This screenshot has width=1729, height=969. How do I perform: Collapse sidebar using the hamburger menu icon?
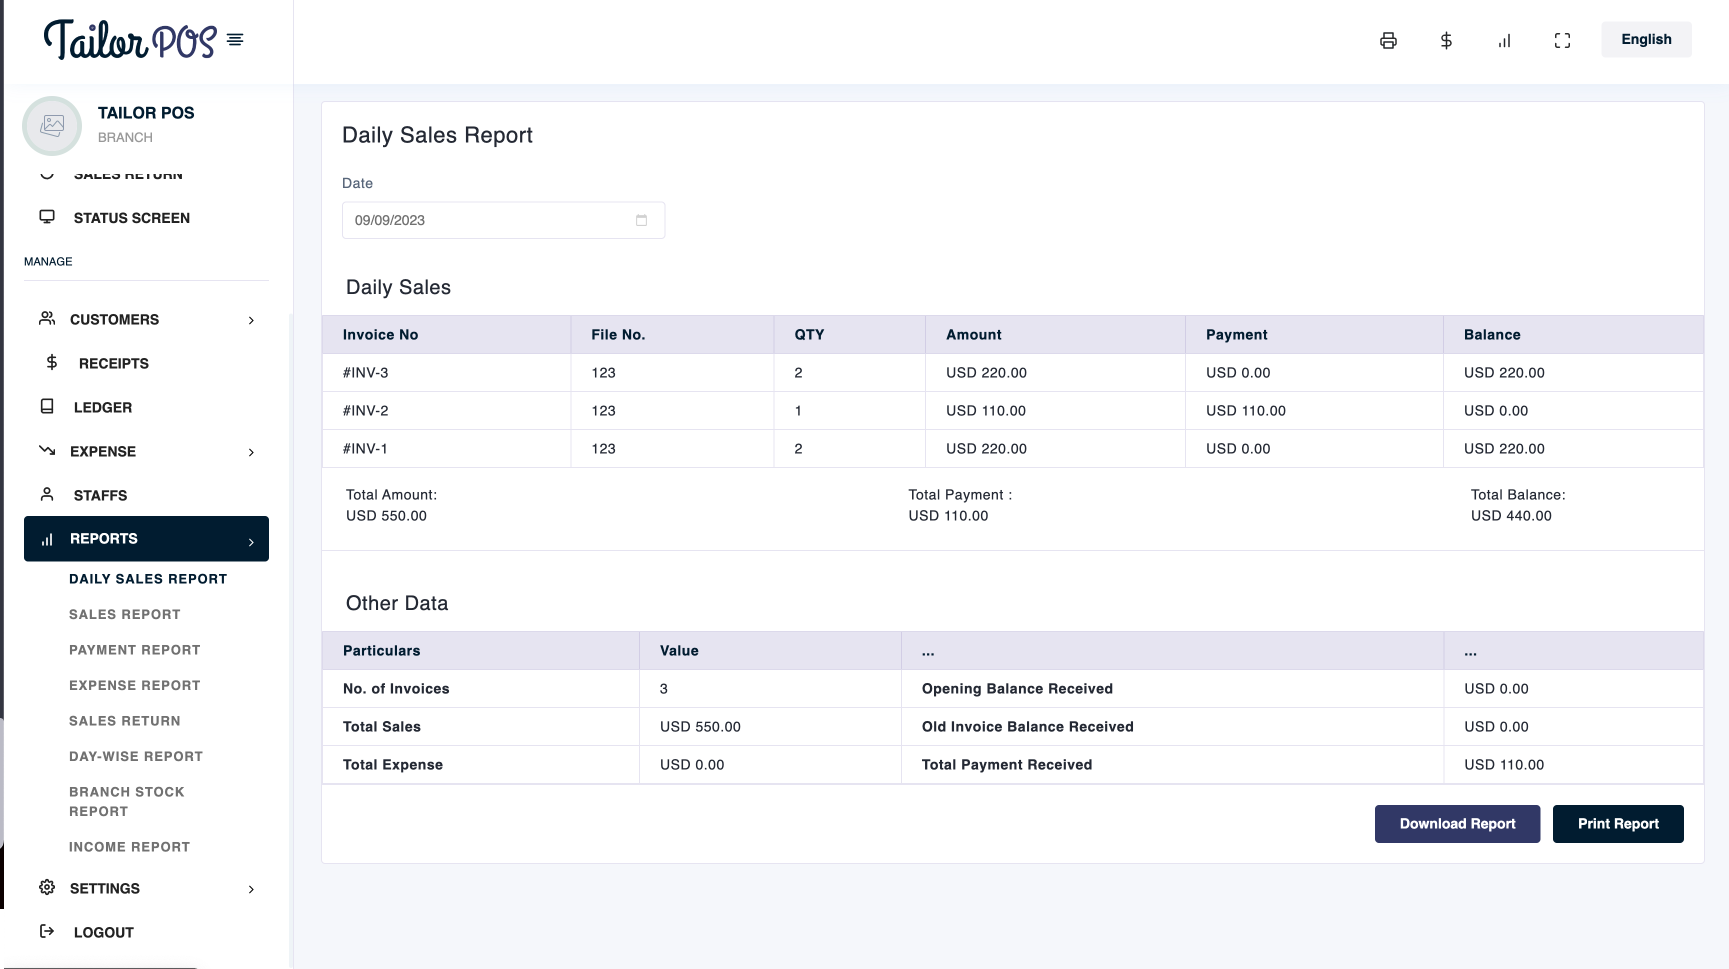point(235,40)
